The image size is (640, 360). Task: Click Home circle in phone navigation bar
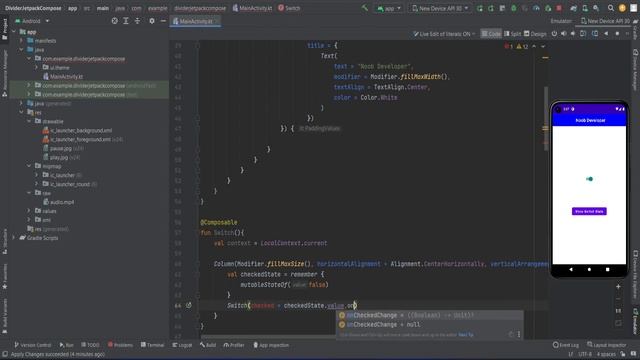coord(589,269)
